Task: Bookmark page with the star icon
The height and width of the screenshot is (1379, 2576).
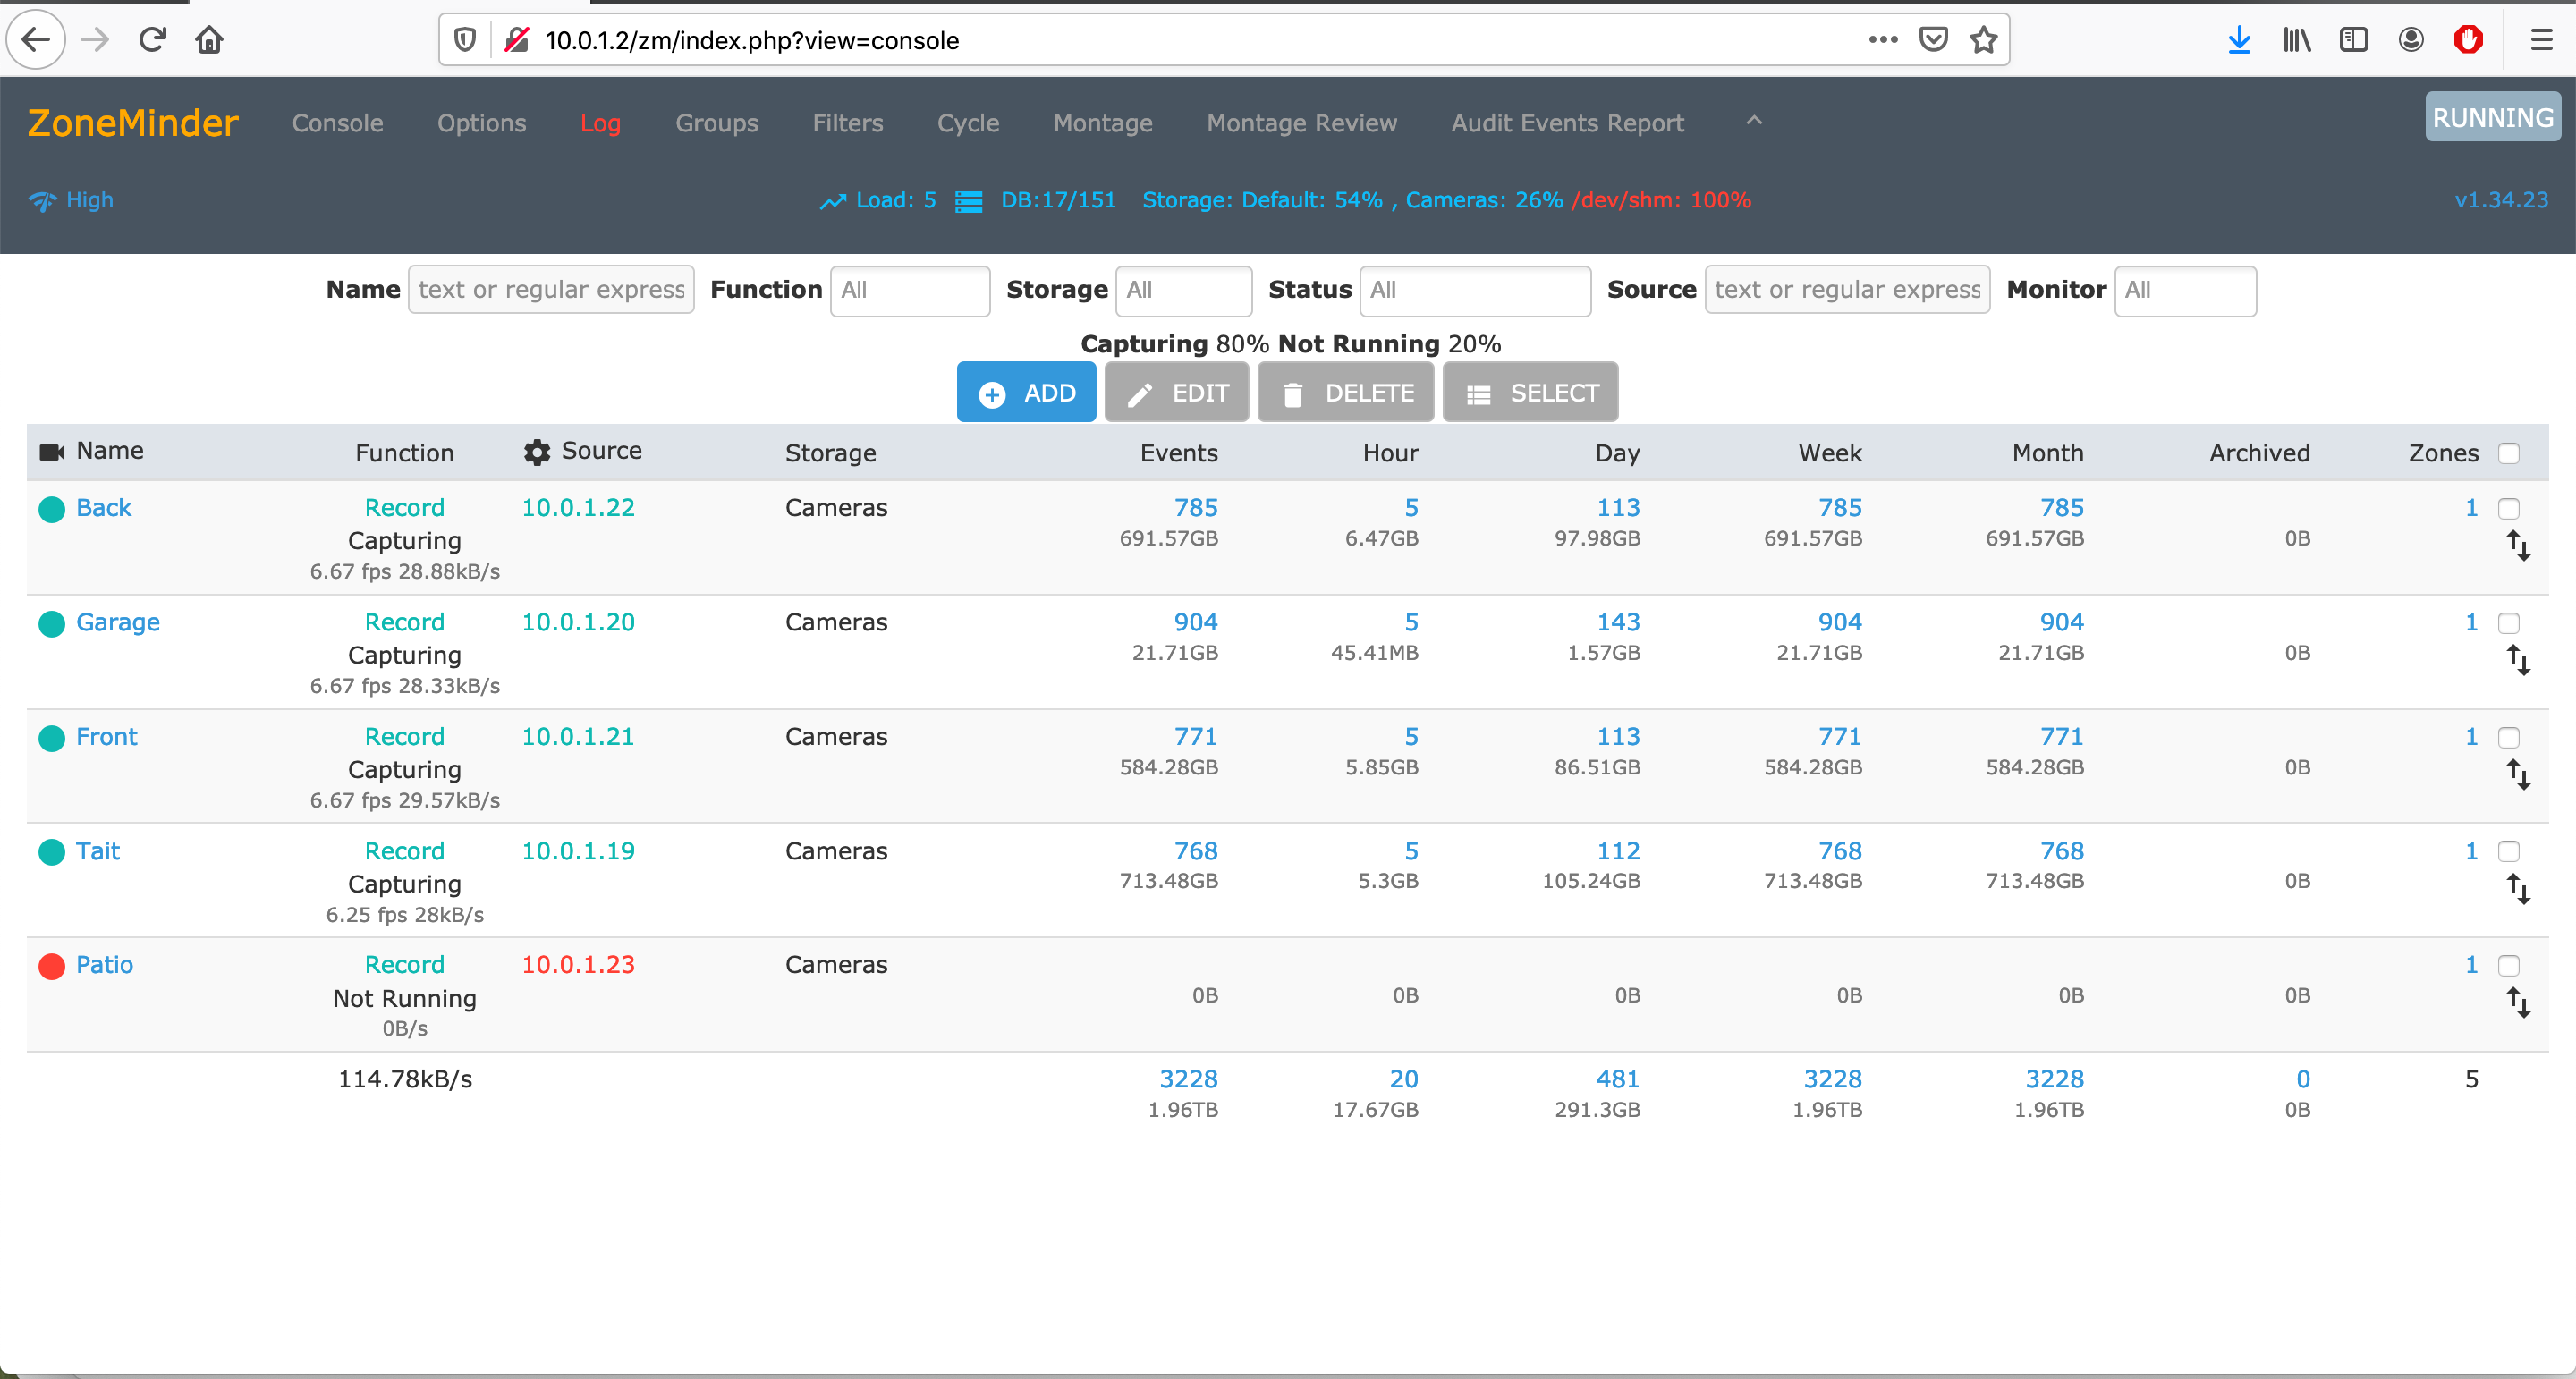Action: [1983, 40]
